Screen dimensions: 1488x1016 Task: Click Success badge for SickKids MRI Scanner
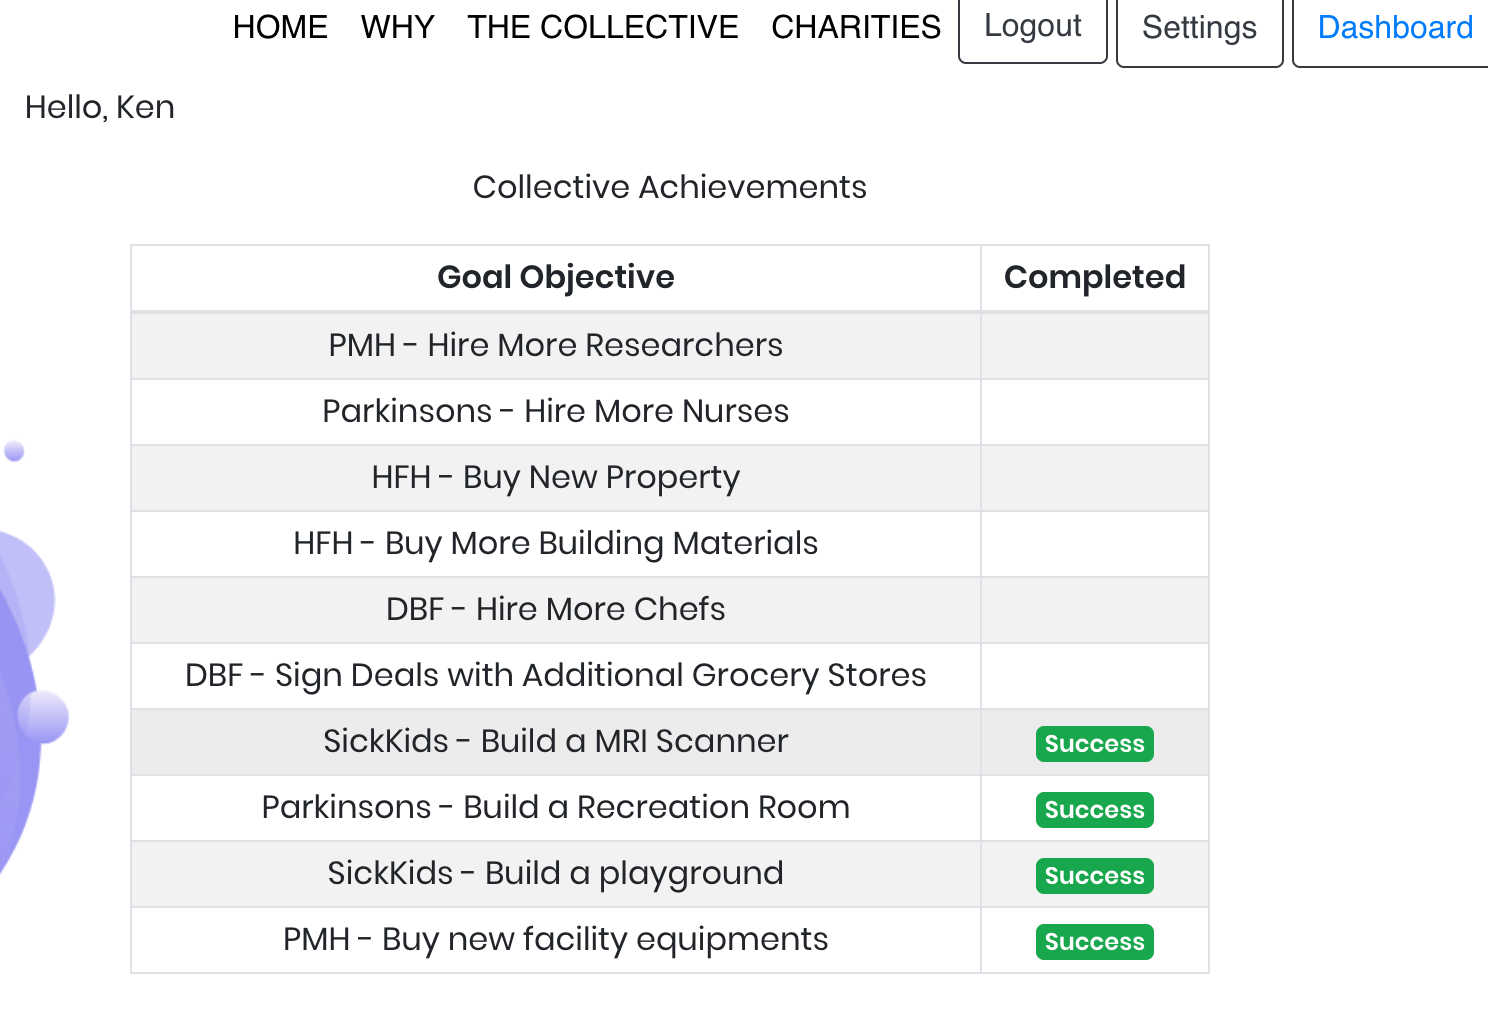coord(1094,744)
